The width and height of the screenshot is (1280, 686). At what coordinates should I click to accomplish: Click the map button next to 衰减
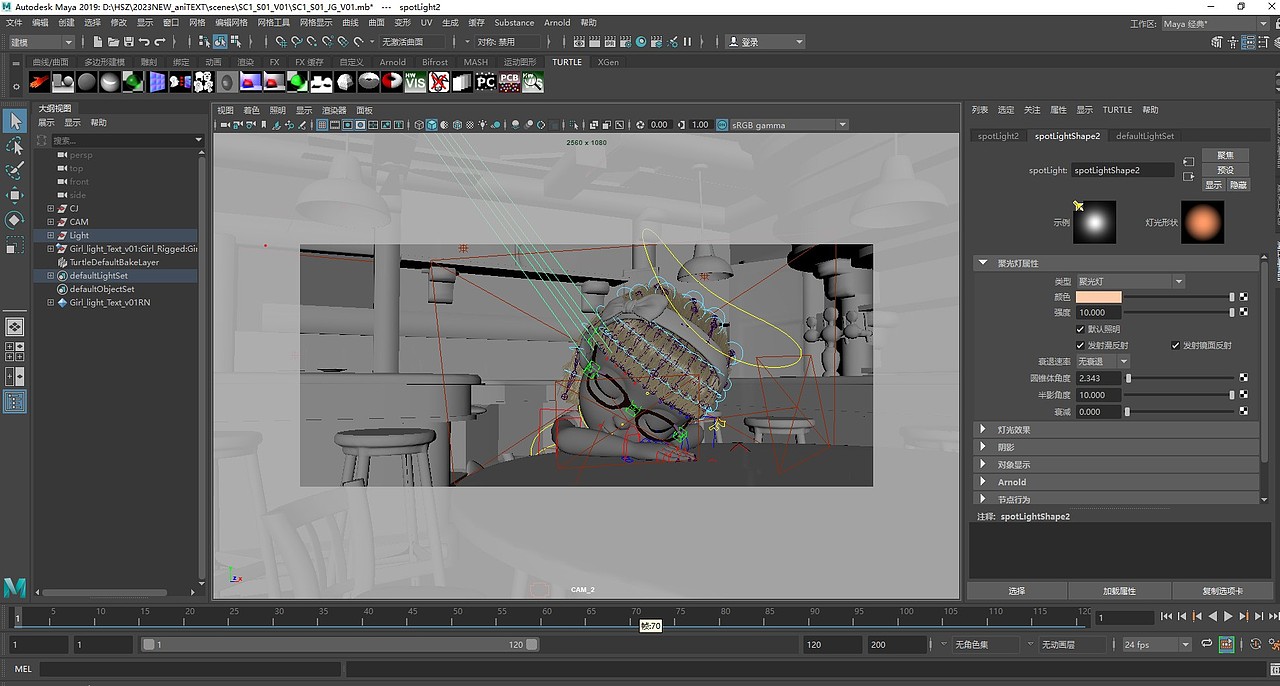click(x=1244, y=411)
